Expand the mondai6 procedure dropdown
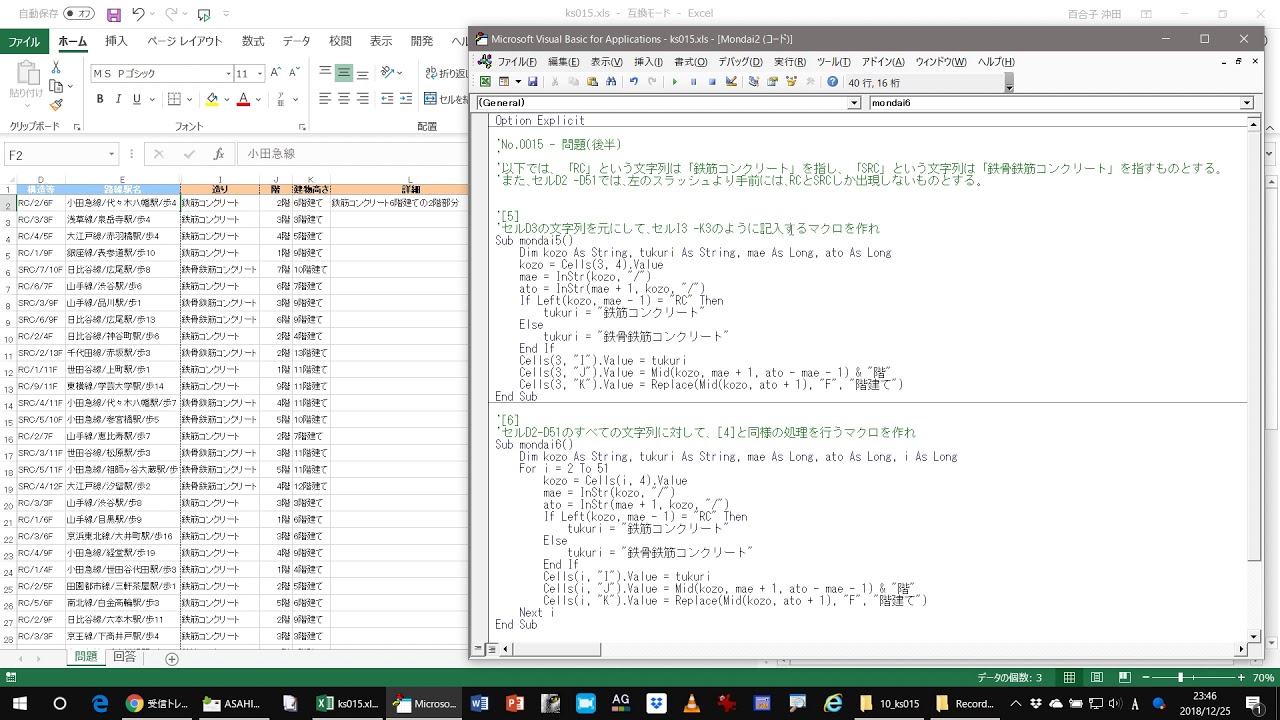Image resolution: width=1280 pixels, height=720 pixels. pos(1246,103)
